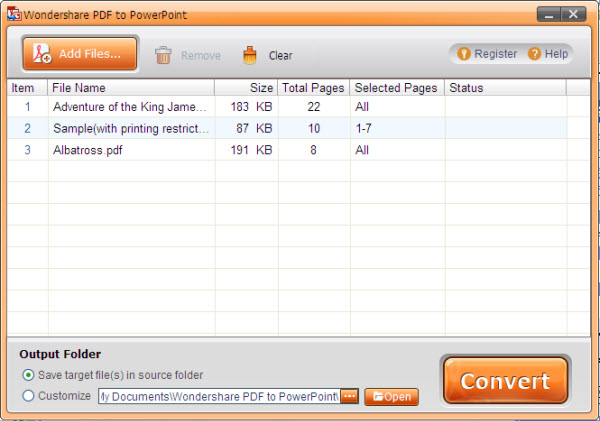This screenshot has height=421, width=600.
Task: Click the Remove text label
Action: (201, 55)
